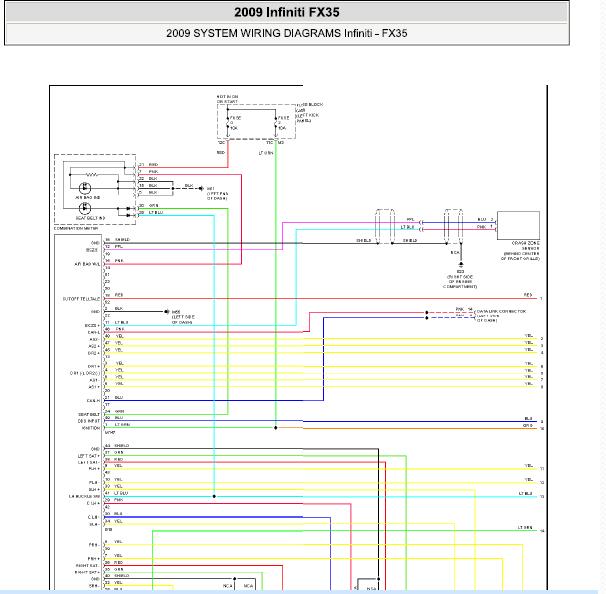Viewport: 606px width, 594px height.
Task: Click the left 10A fuse symbol in fuse block
Action: coord(228,123)
